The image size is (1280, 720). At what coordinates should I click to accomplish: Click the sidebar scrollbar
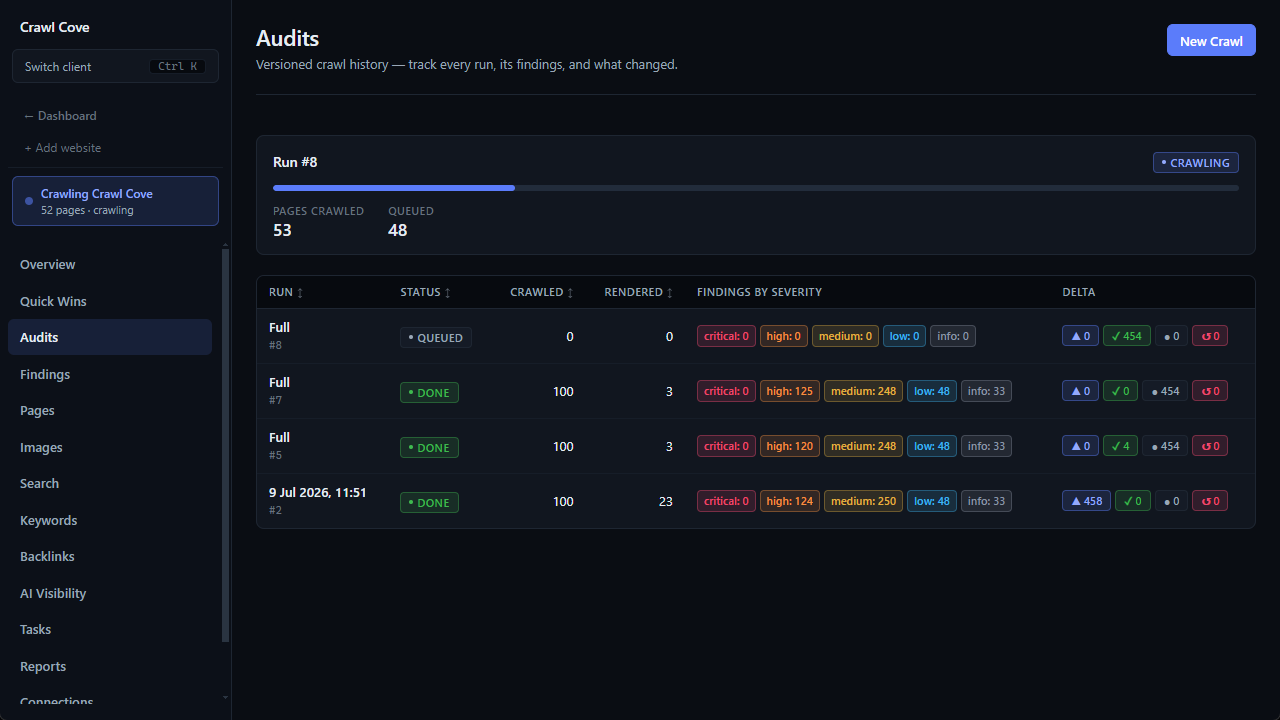coord(225,445)
